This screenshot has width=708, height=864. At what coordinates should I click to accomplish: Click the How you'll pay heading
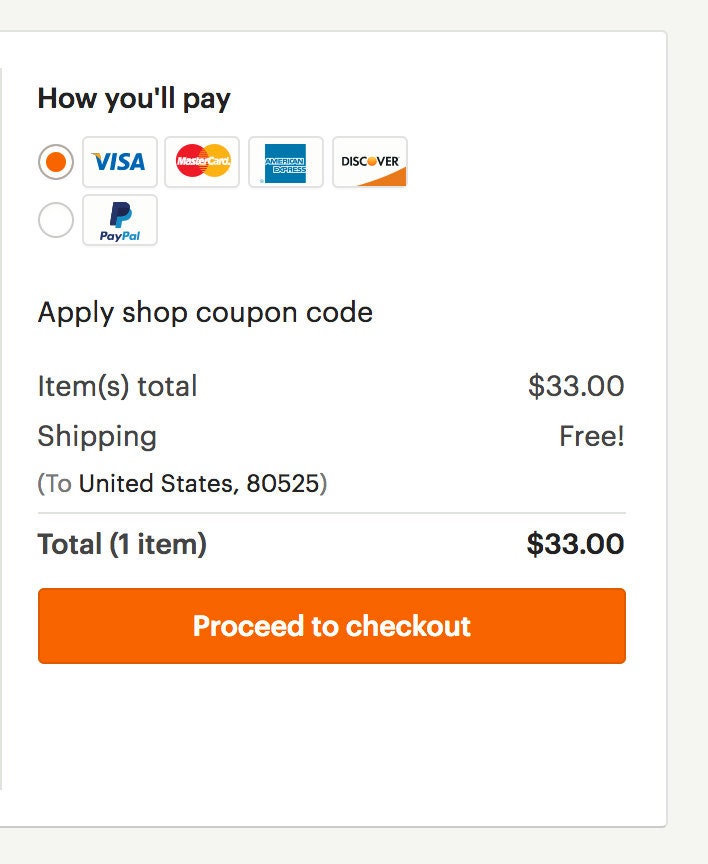pos(134,99)
